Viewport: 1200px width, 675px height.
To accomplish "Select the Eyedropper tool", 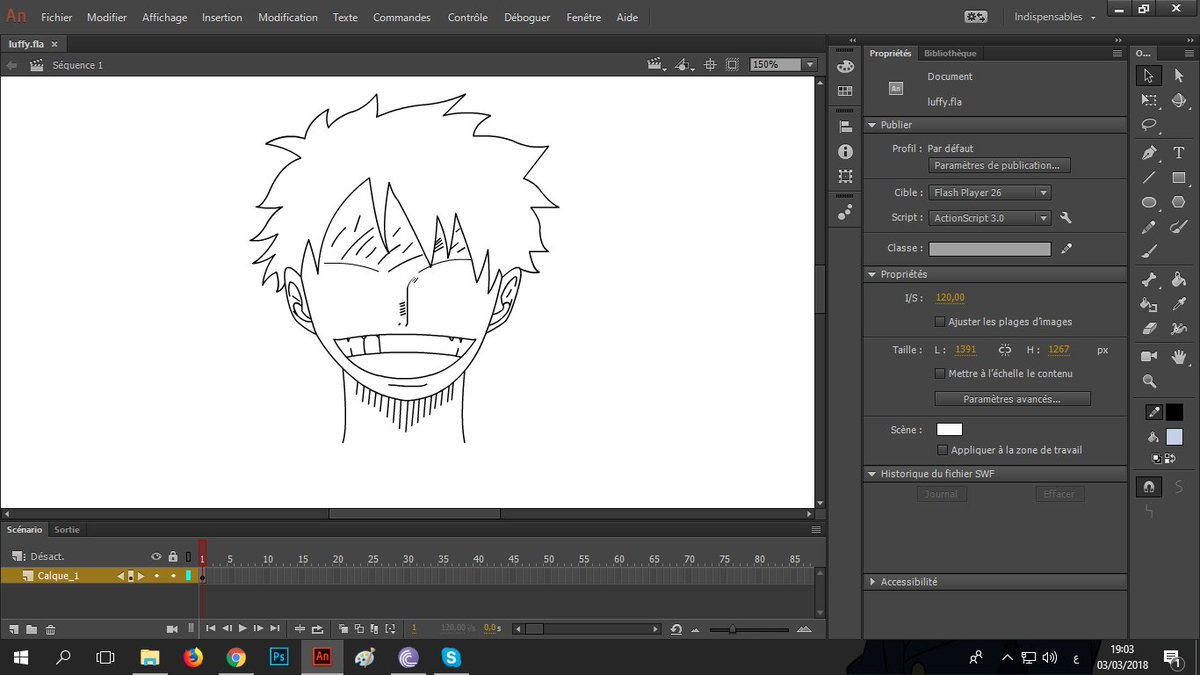I will click(1179, 304).
